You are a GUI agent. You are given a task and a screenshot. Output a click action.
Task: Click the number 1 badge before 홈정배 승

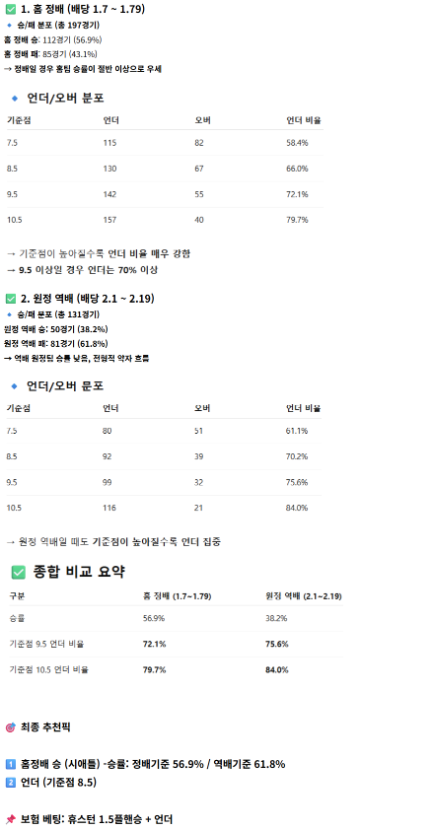[x=11, y=764]
